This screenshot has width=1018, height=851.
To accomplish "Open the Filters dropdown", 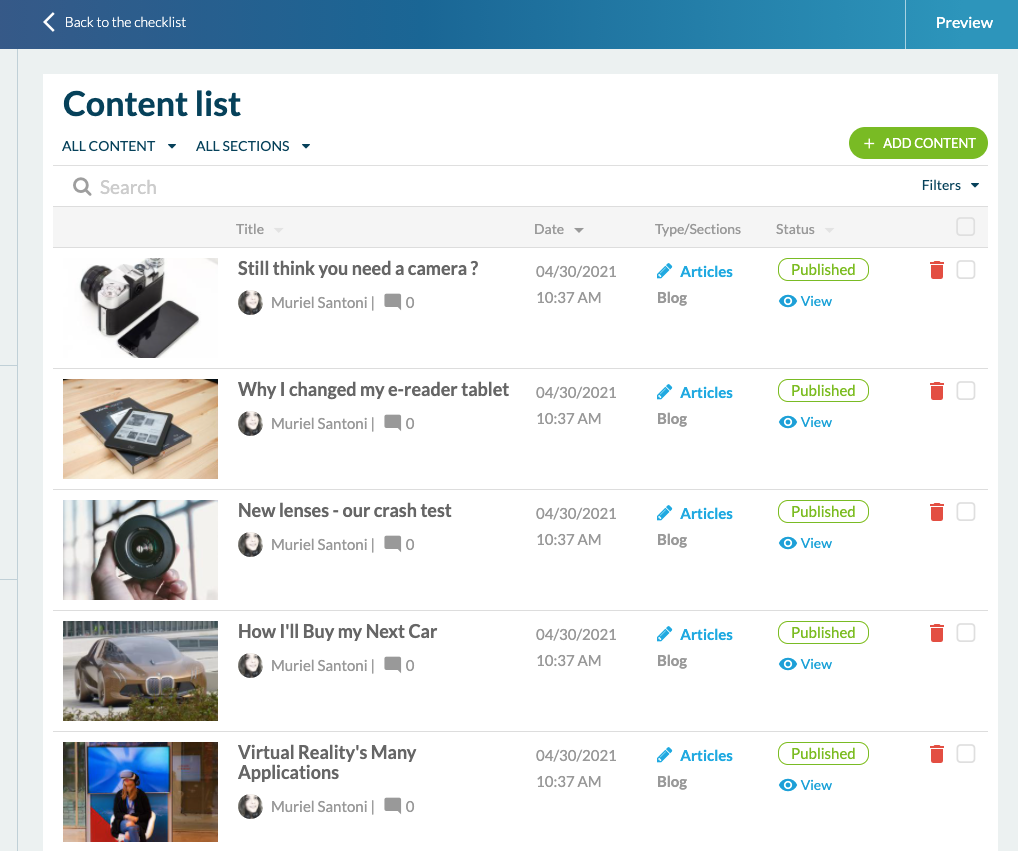I will (950, 185).
